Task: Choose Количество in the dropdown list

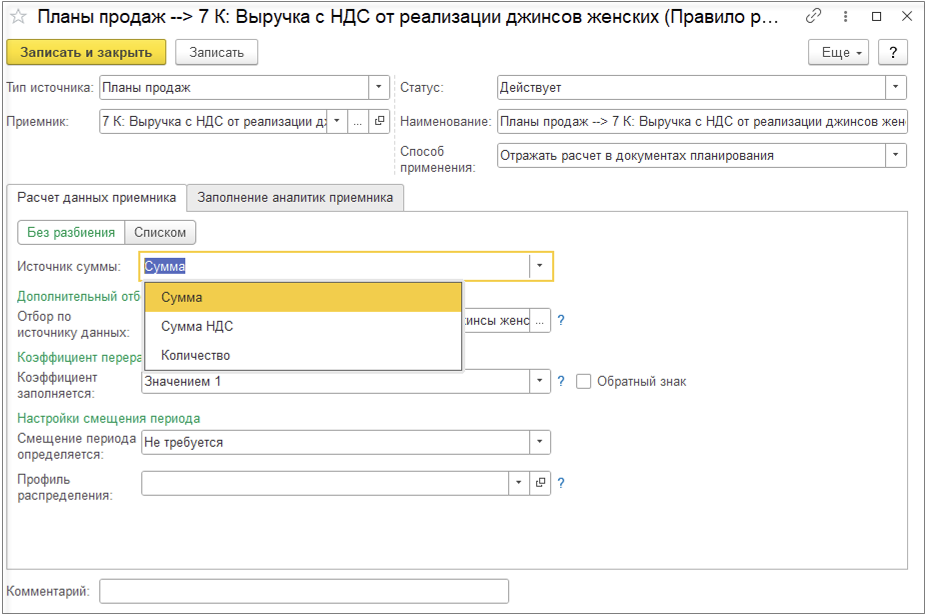Action: 195,355
